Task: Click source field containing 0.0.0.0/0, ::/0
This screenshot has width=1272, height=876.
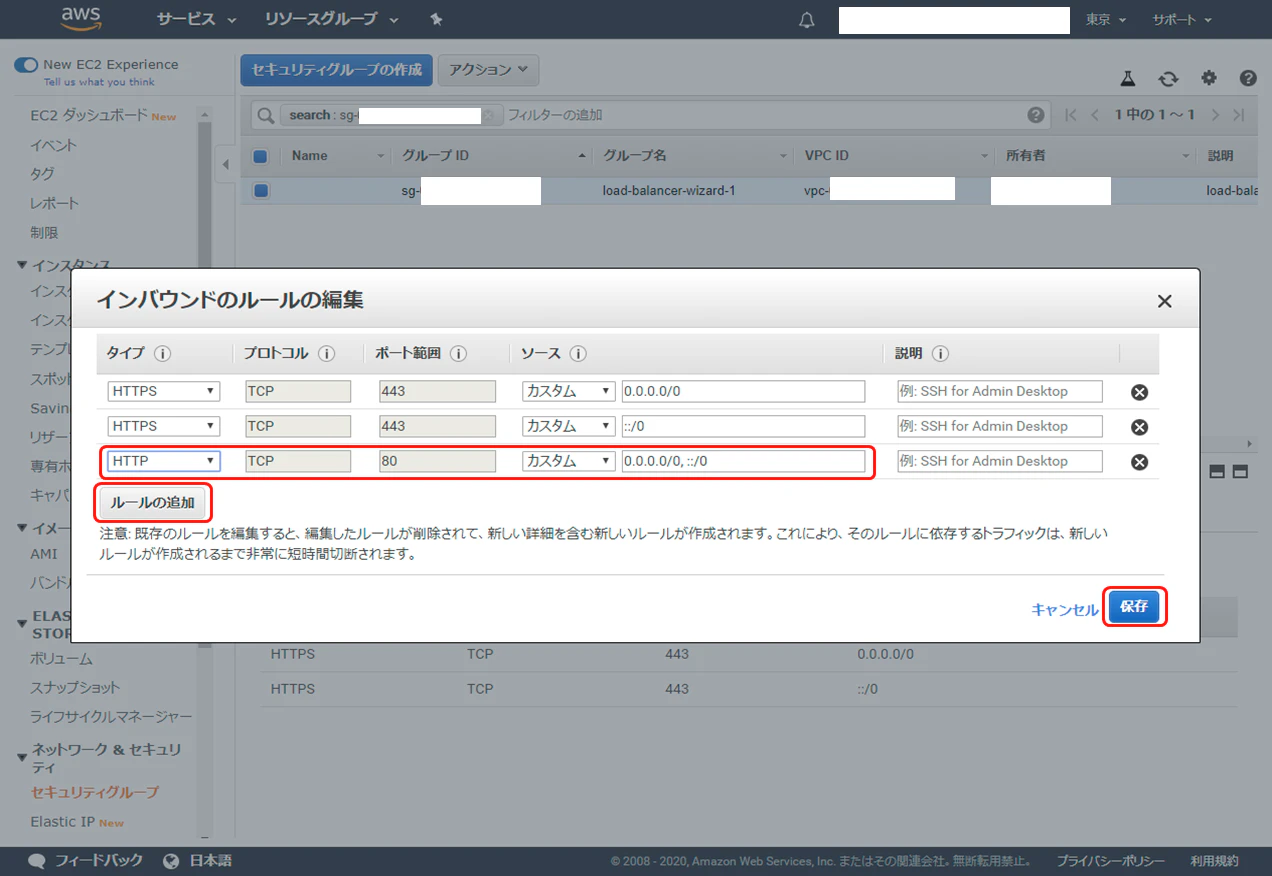Action: coord(743,461)
